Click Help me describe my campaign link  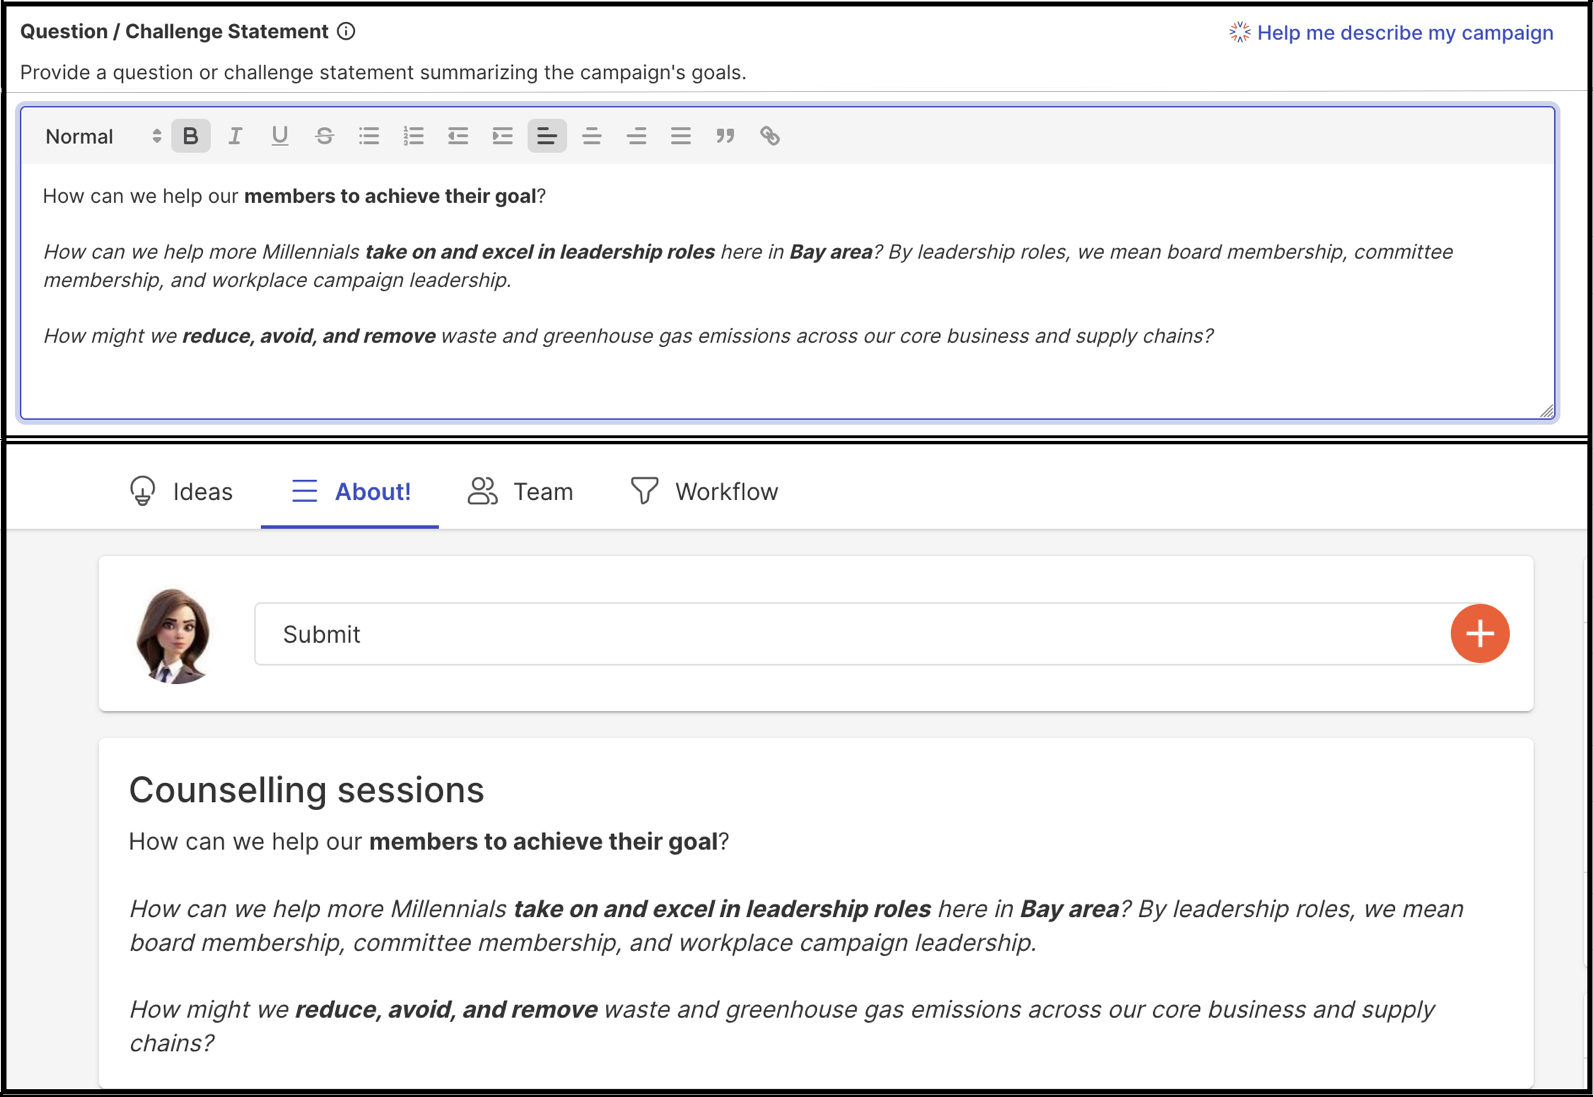[1405, 33]
